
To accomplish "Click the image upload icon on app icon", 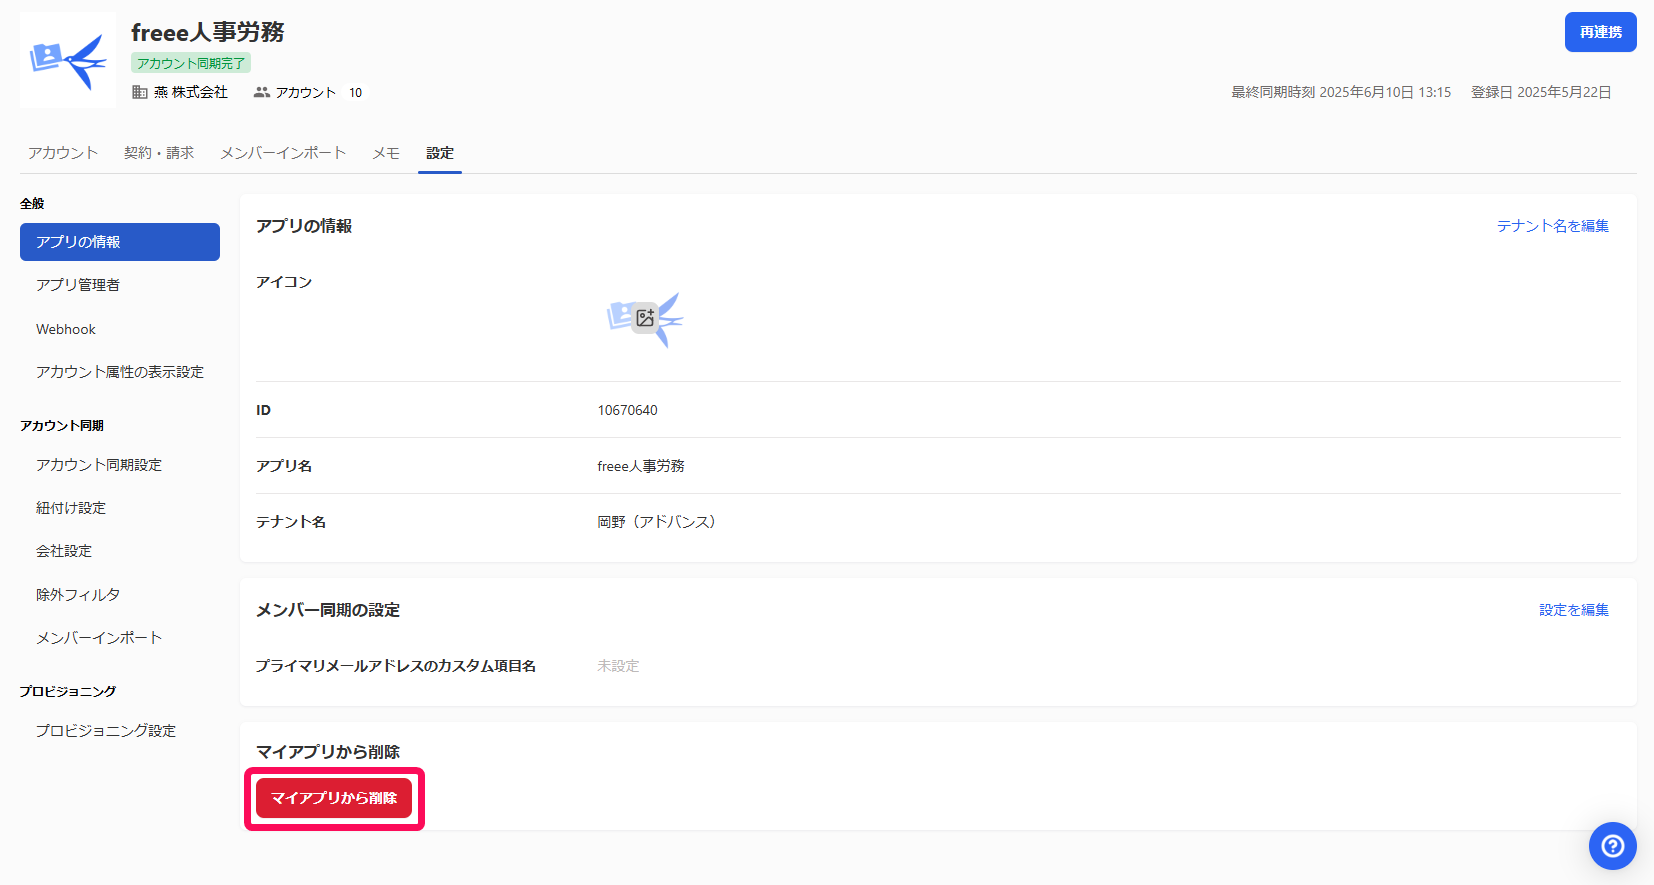I will click(x=645, y=318).
